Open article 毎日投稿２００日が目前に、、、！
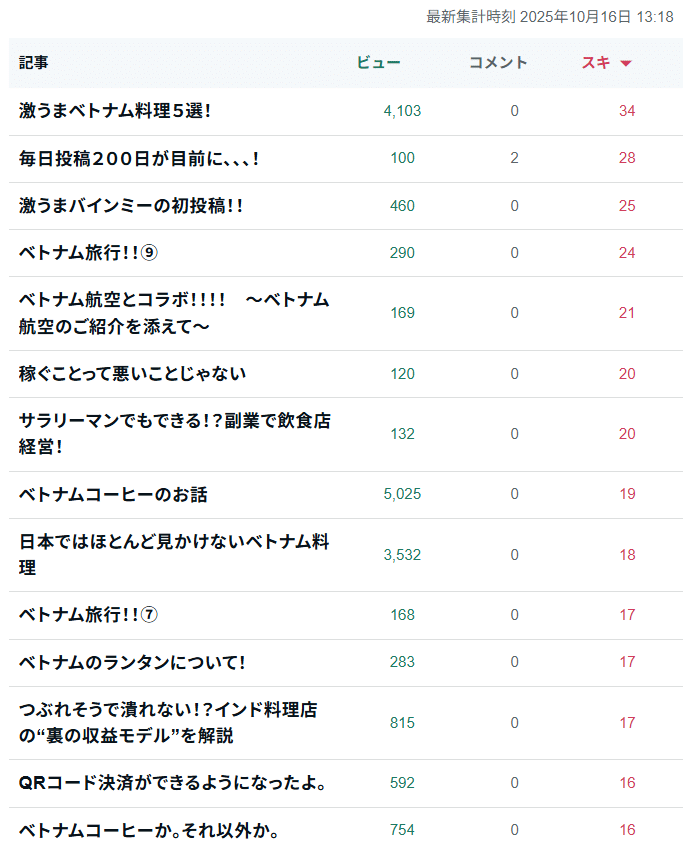683x852 pixels. click(139, 158)
